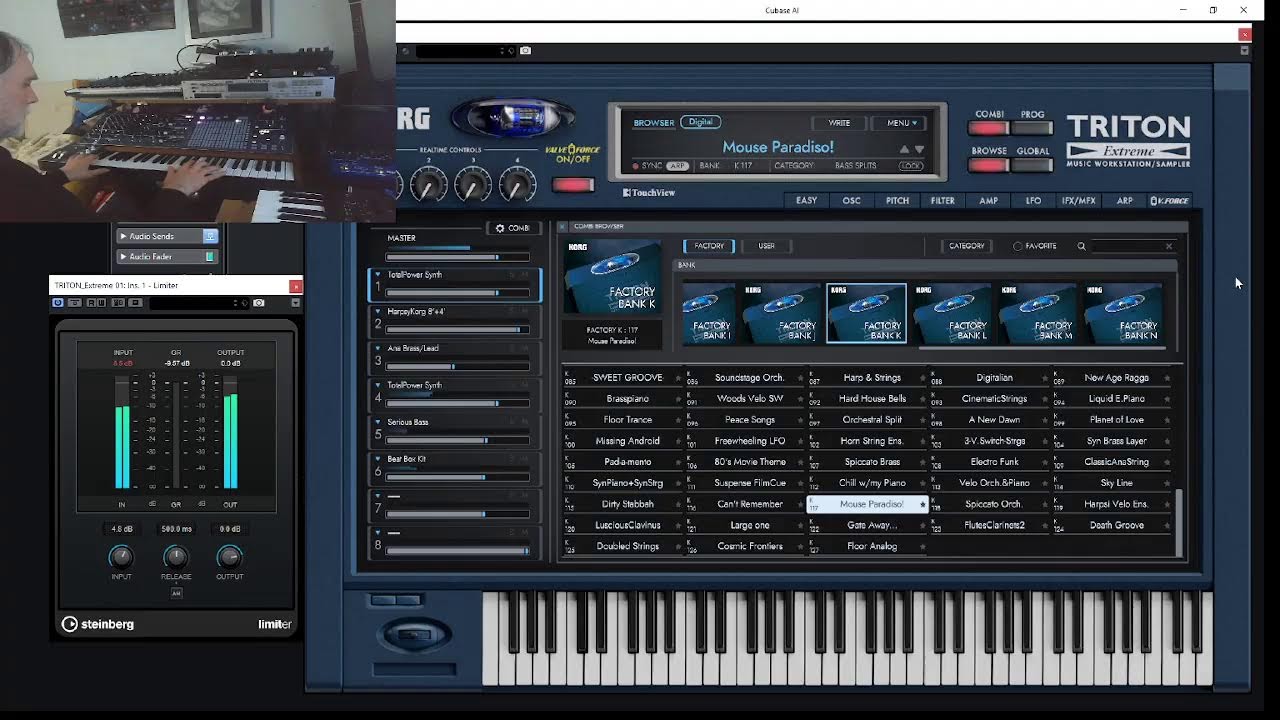Select the Death Groove combi
The image size is (1280, 720).
pos(1111,525)
